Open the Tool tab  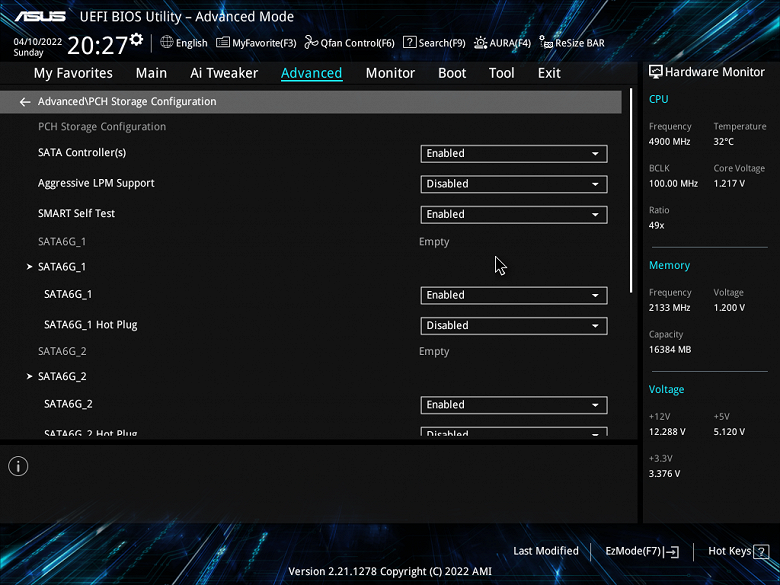[x=501, y=73]
